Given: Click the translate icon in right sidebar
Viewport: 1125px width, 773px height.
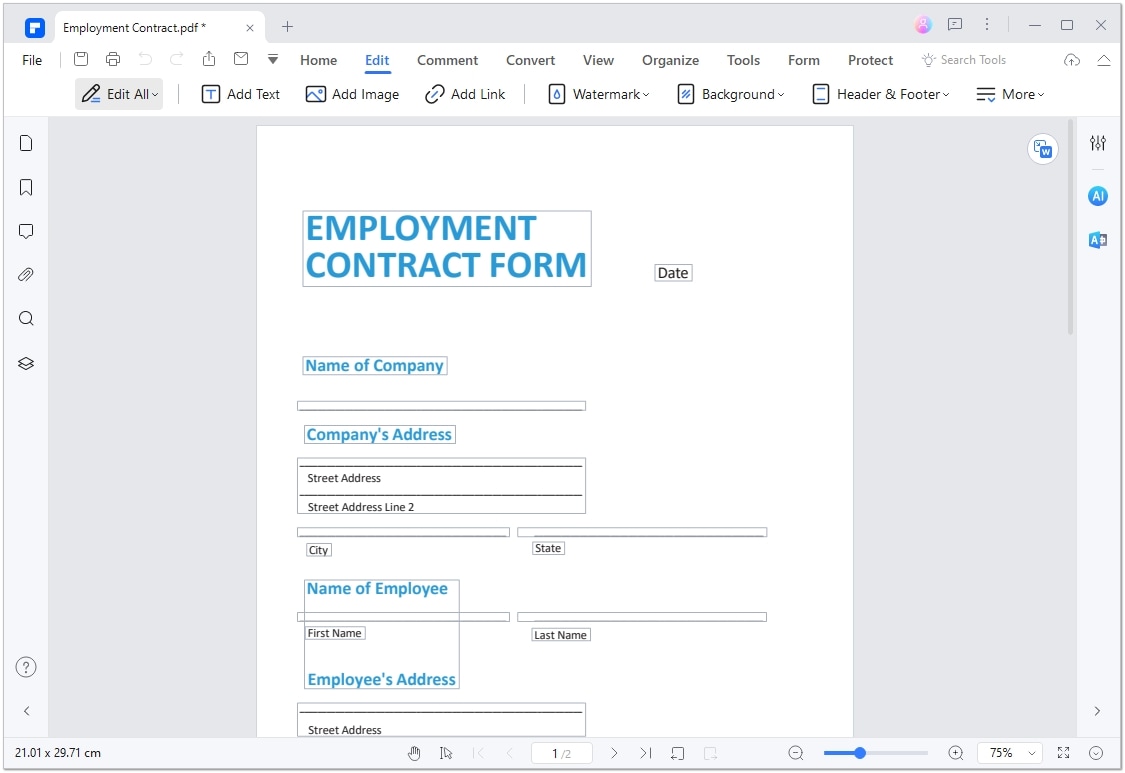Looking at the screenshot, I should click(x=1098, y=240).
